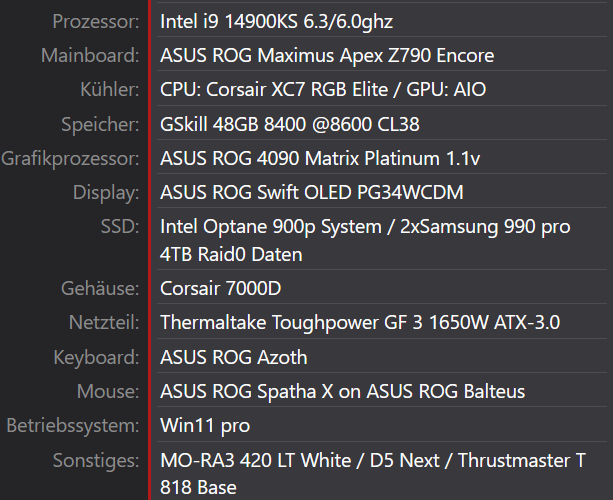The height and width of the screenshot is (500, 613).
Task: Click the Win11 pro operating system value
Action: [x=205, y=425]
